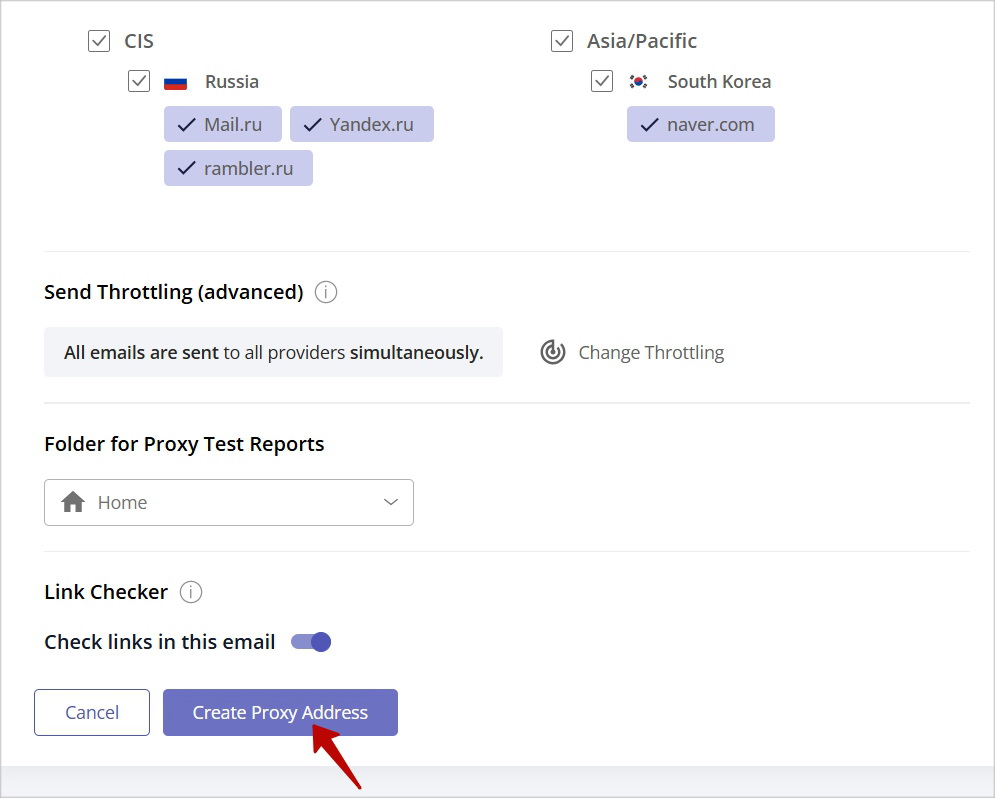The height and width of the screenshot is (798, 995).
Task: Click the Change Throttling gauge icon
Action: point(553,352)
